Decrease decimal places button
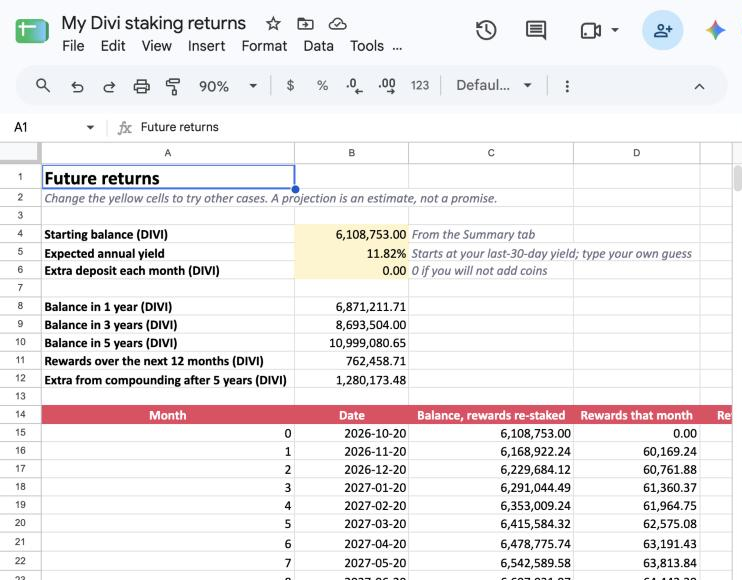Screen dimensions: 742x580 tap(354, 86)
